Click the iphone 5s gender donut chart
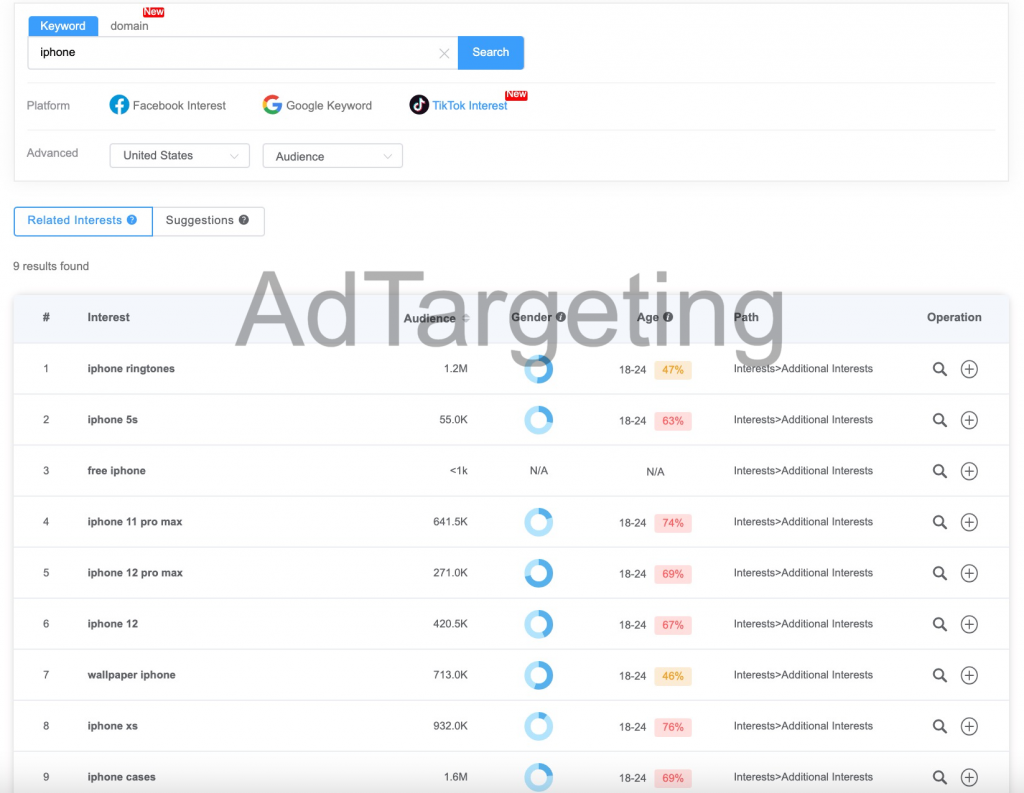The height and width of the screenshot is (793, 1024). (539, 420)
